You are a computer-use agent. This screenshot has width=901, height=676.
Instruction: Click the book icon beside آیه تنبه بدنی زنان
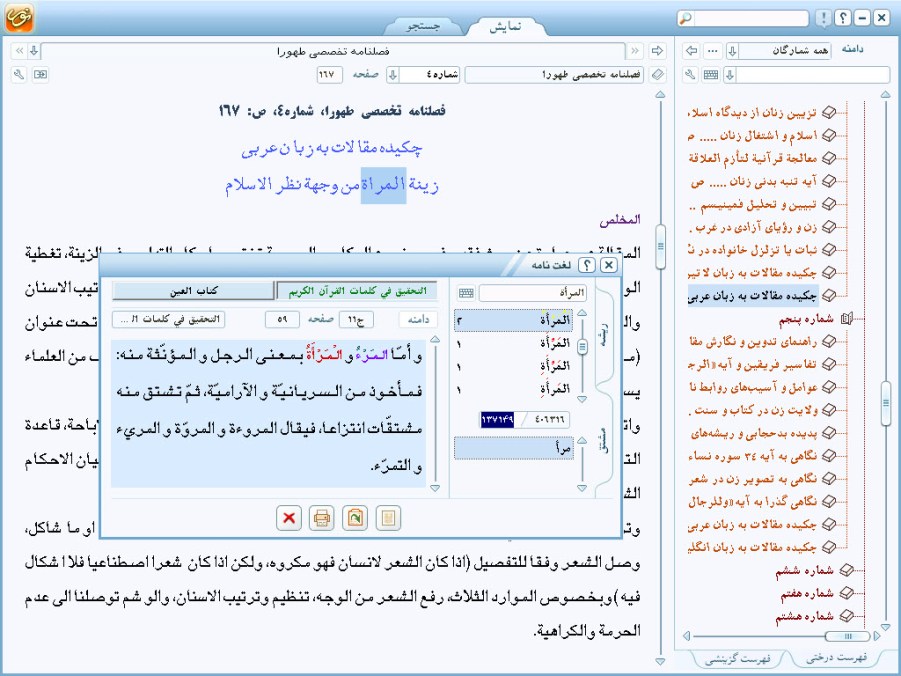tap(829, 182)
